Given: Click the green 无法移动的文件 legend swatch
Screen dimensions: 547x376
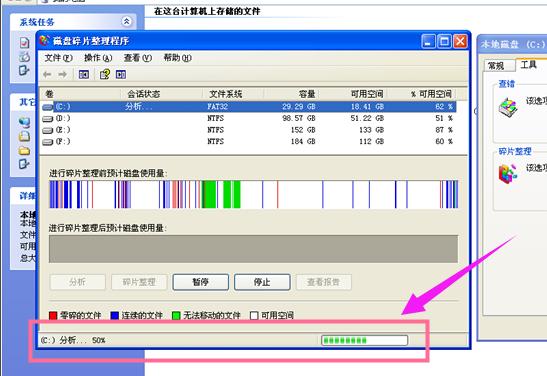Looking at the screenshot, I should pos(176,316).
